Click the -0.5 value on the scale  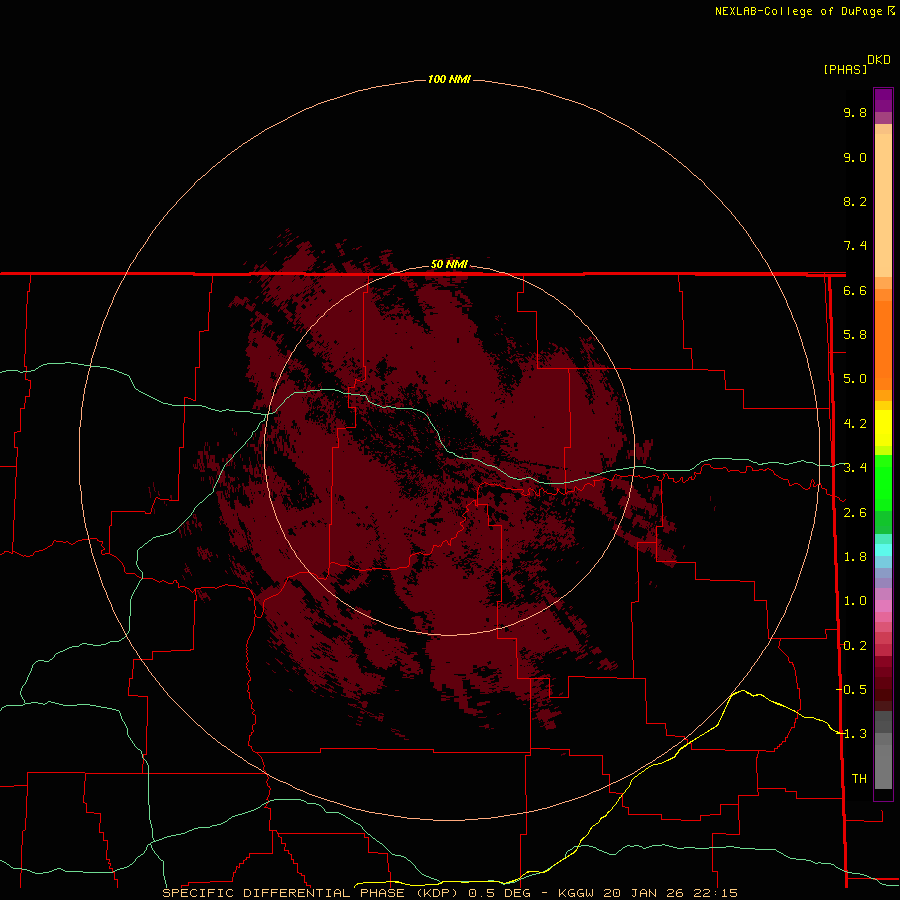point(851,689)
